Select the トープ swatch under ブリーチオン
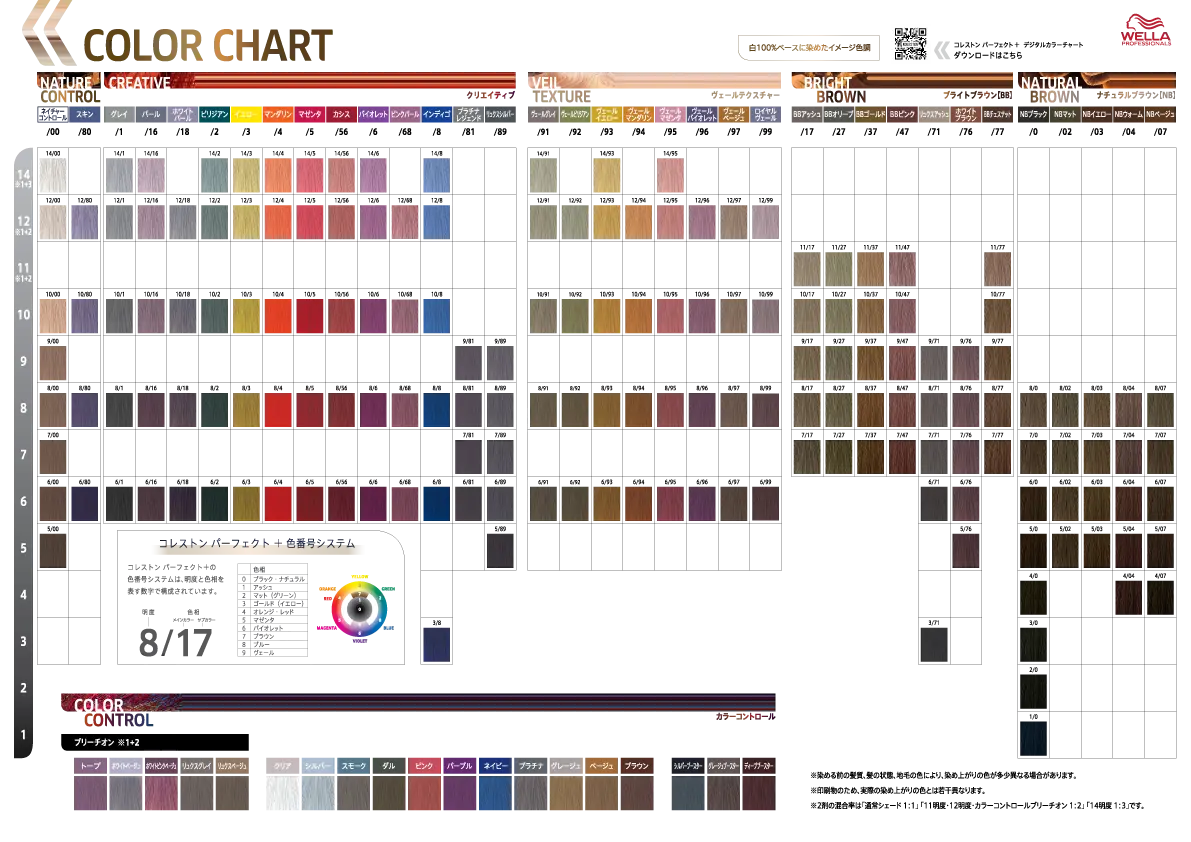 [x=89, y=794]
